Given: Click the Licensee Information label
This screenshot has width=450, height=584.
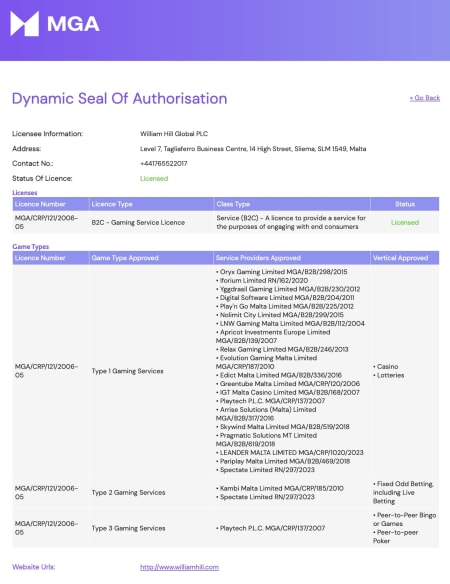Looking at the screenshot, I should coord(47,134).
